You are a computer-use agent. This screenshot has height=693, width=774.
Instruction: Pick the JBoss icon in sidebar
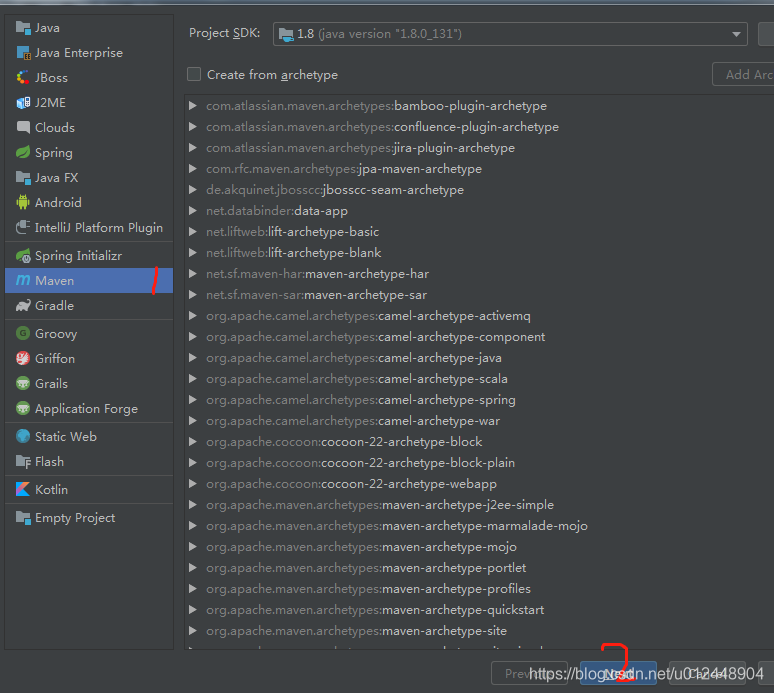pyautogui.click(x=23, y=77)
